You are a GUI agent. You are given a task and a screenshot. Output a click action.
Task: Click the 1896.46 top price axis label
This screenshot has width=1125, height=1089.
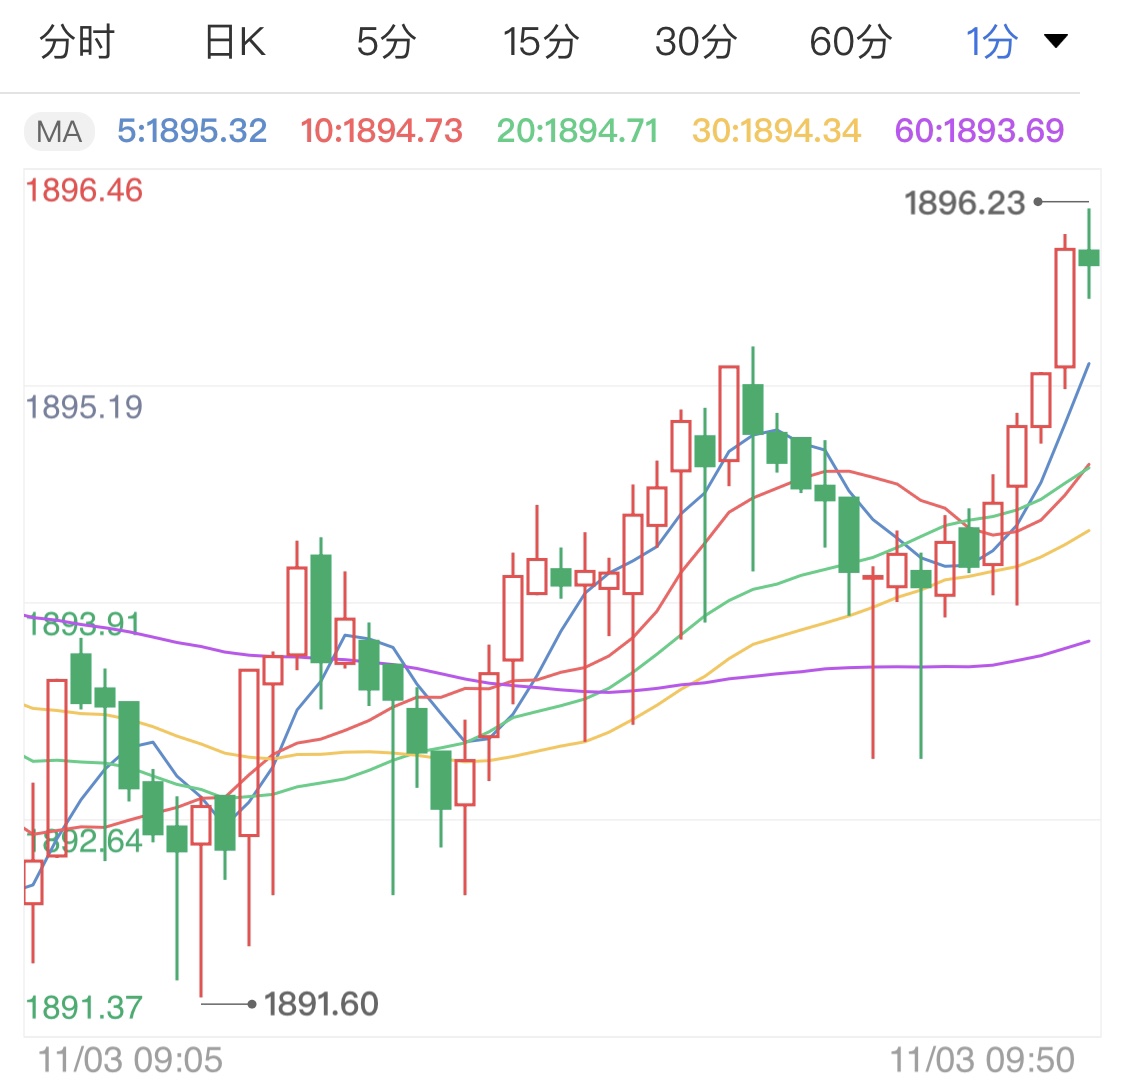coord(85,190)
